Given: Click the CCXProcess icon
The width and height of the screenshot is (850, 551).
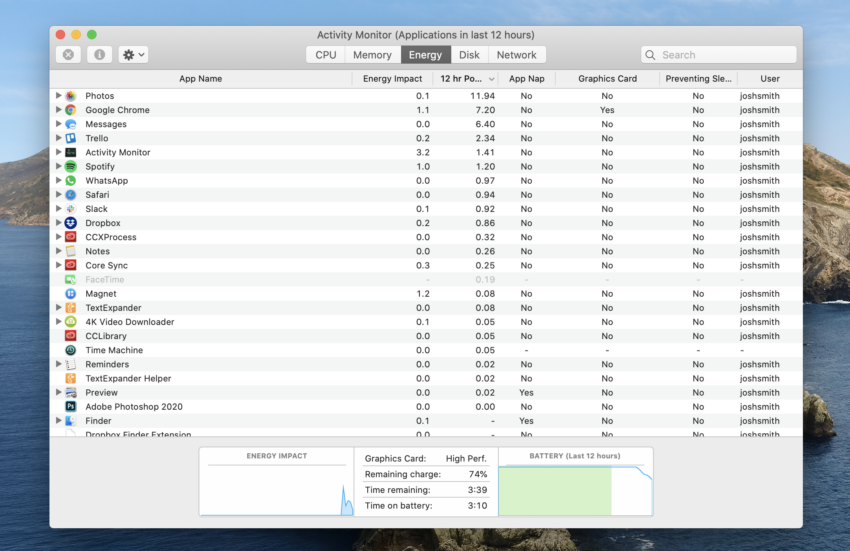Looking at the screenshot, I should 70,237.
